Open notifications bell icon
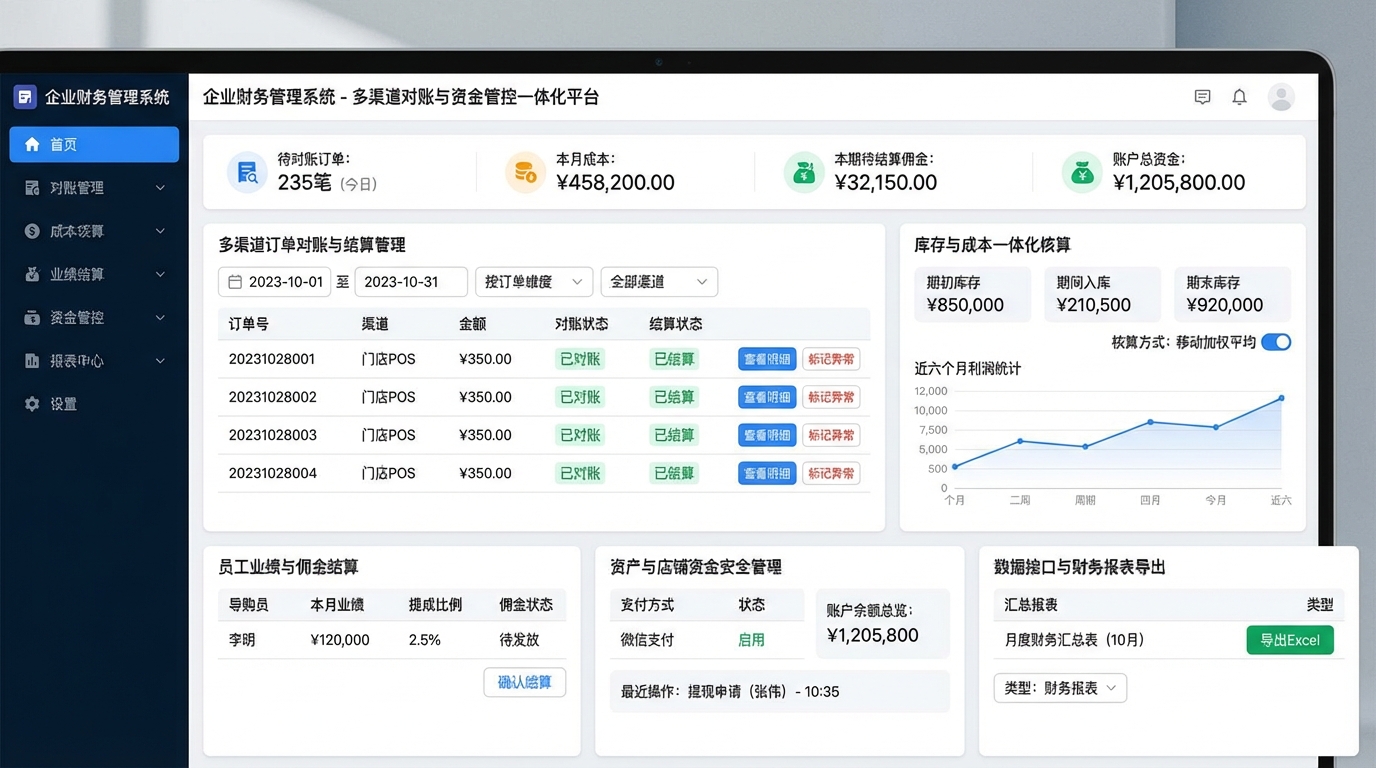The height and width of the screenshot is (768, 1376). tap(1239, 97)
